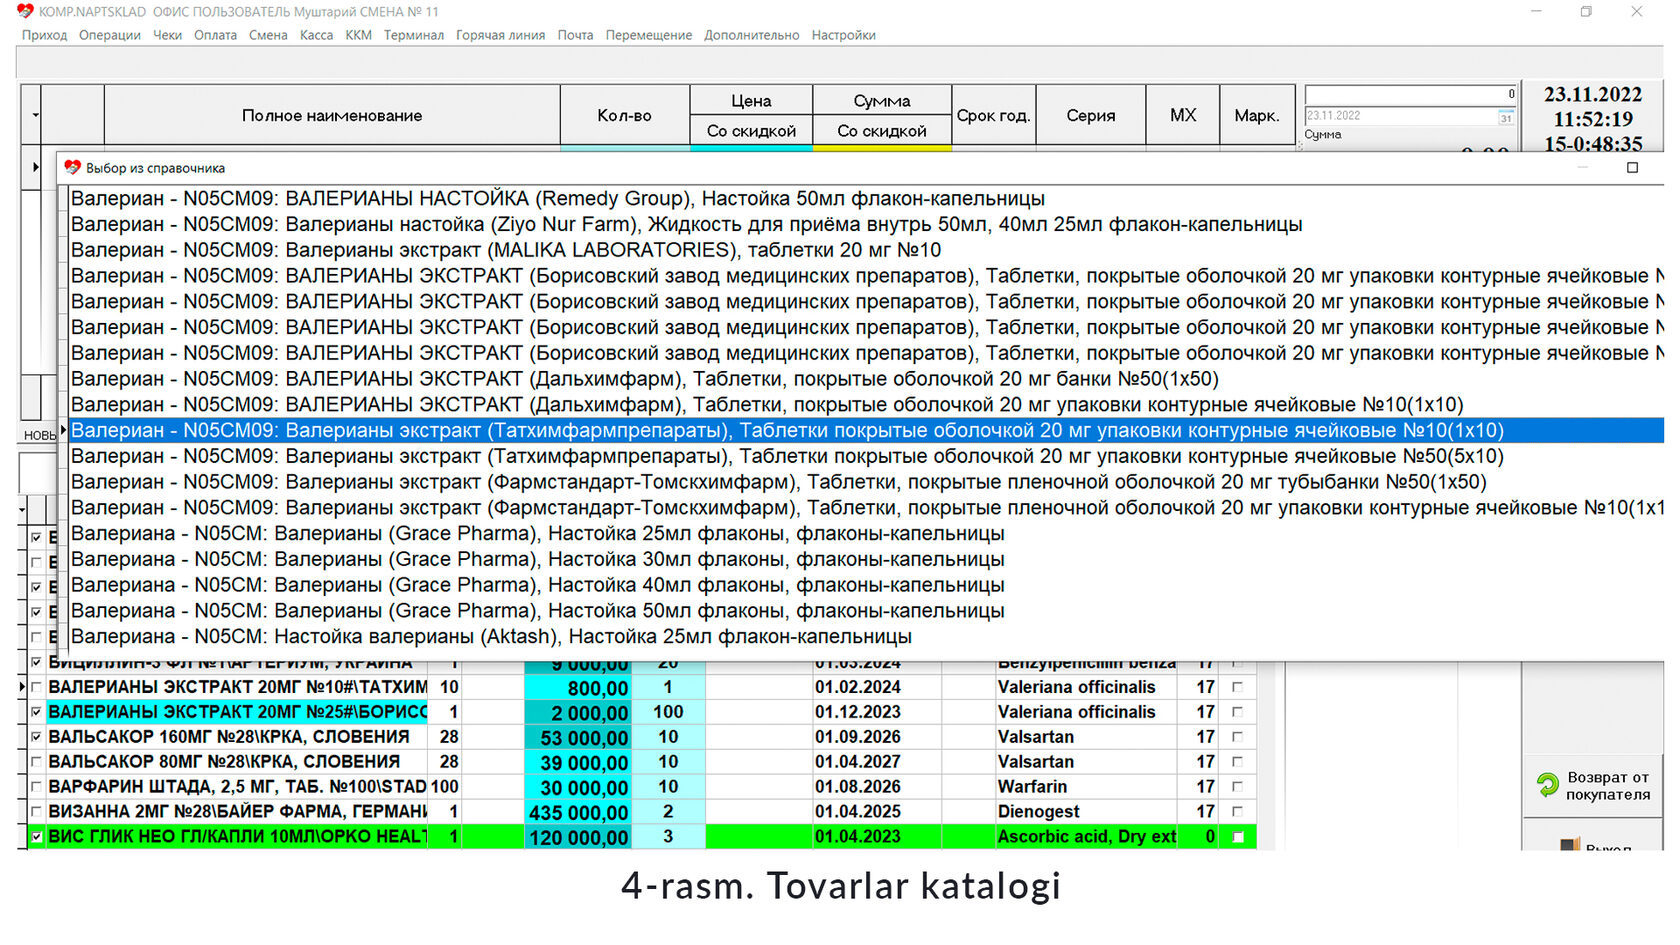The image size is (1680, 945).
Task: Click price cell '53 000,00'
Action: pos(578,738)
